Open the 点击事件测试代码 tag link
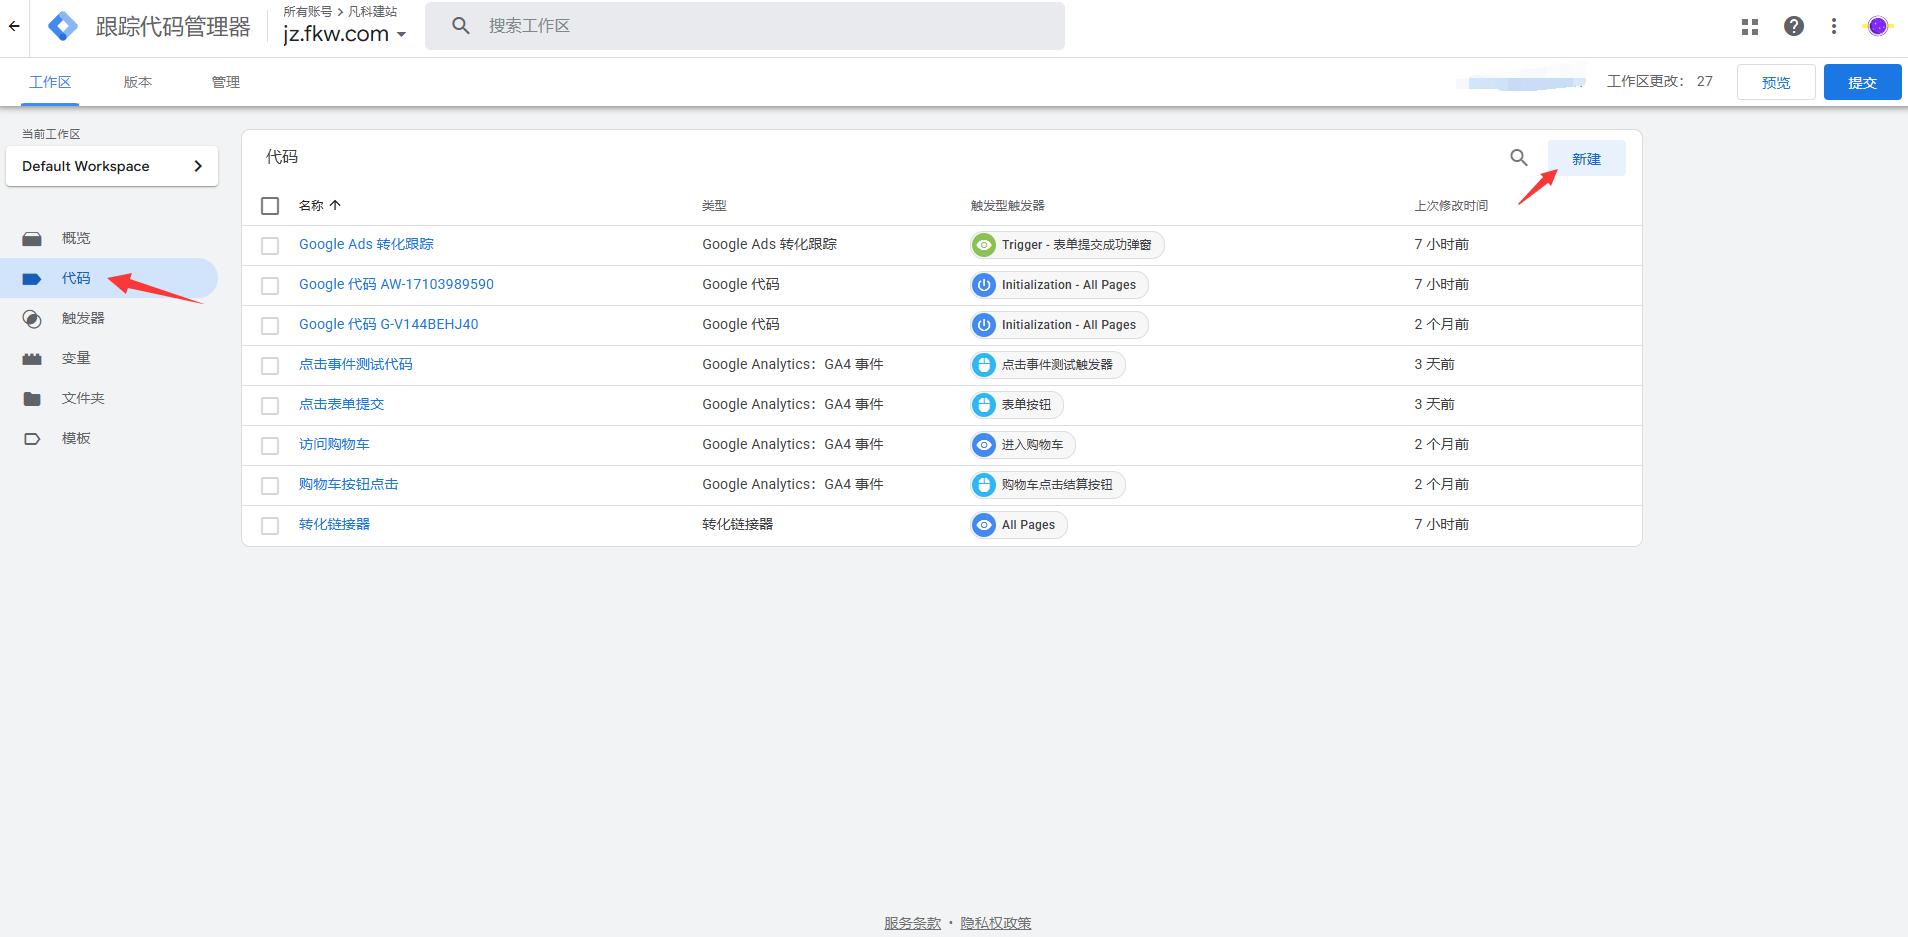 click(x=355, y=364)
